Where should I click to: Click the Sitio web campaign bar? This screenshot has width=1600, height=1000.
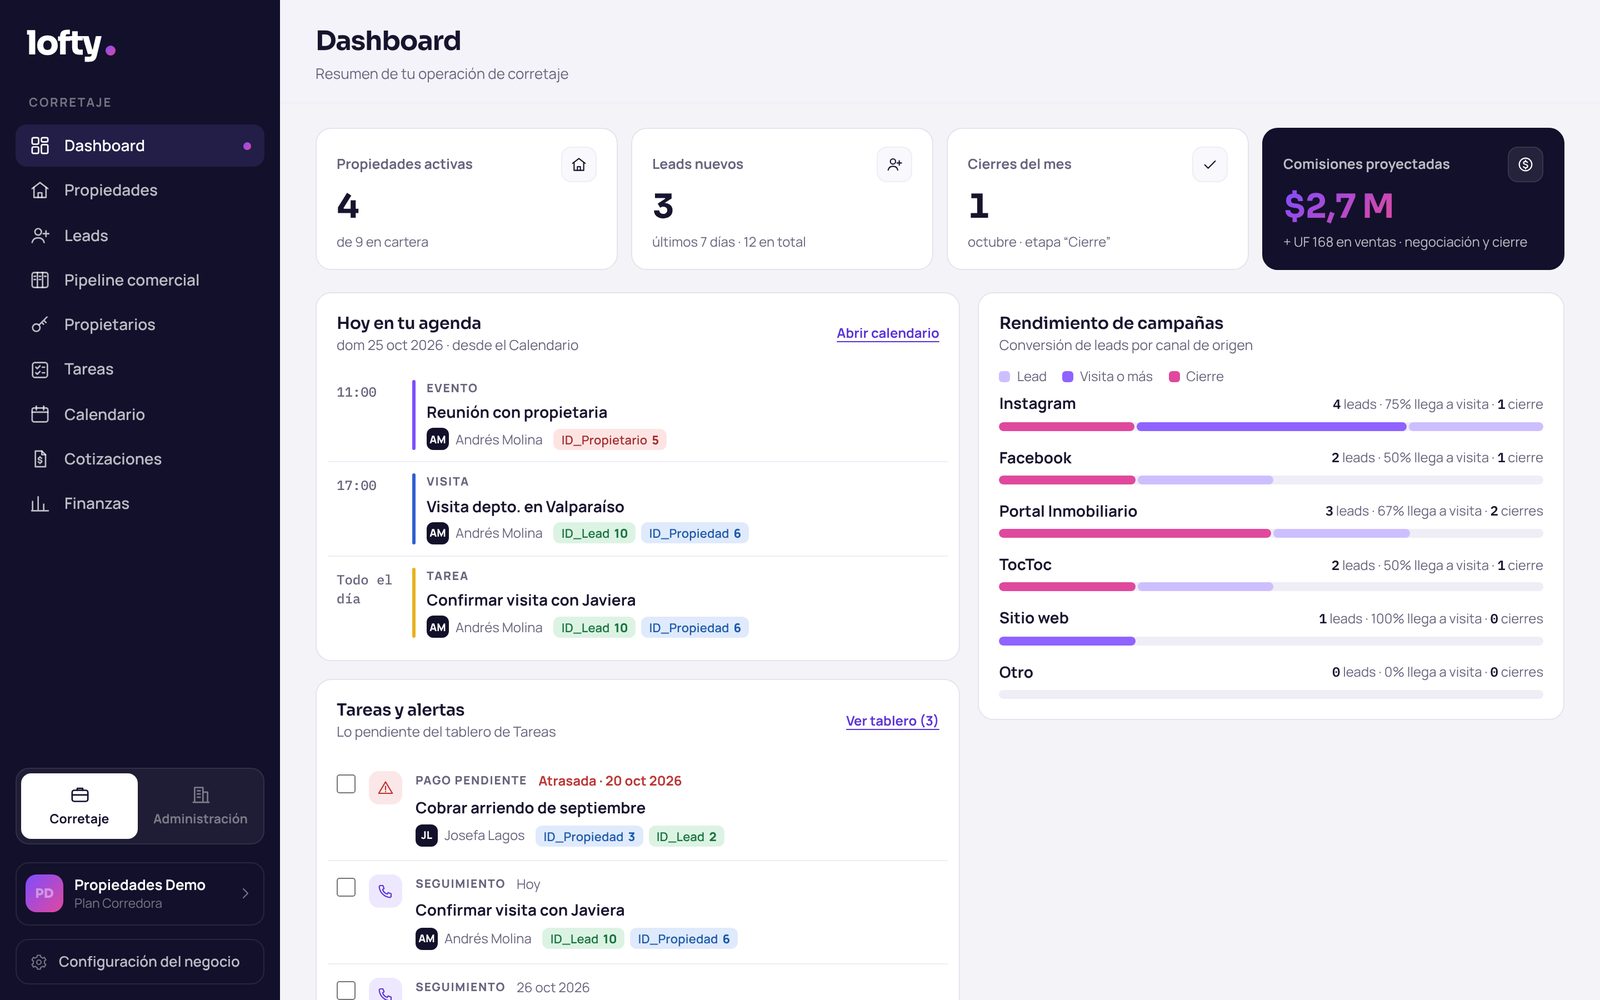click(x=1271, y=641)
